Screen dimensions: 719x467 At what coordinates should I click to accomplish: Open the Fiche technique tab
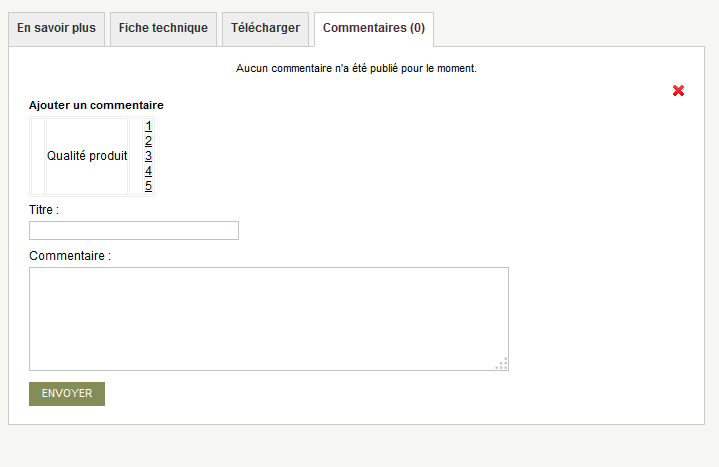tap(163, 28)
